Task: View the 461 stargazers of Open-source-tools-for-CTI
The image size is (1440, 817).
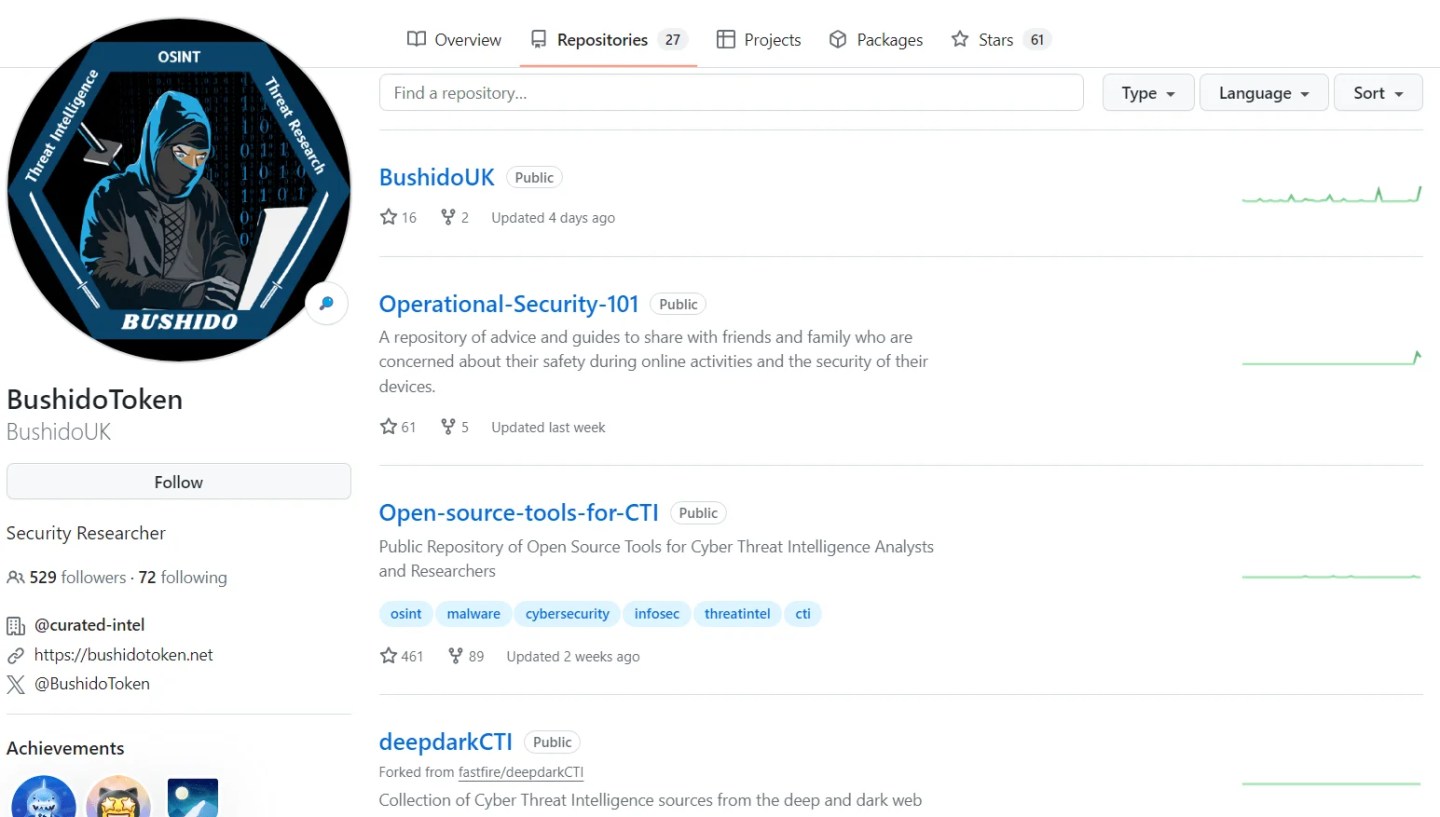Action: (402, 656)
